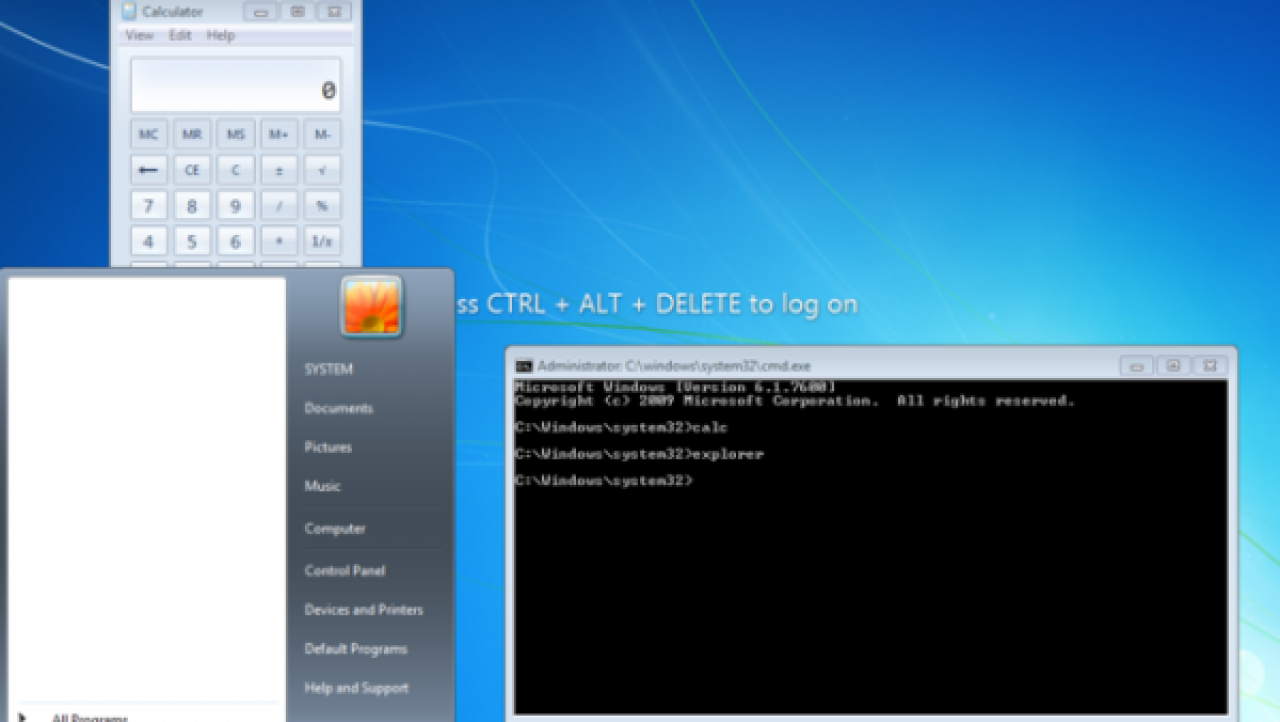1280x722 pixels.
Task: Click the MS memory store key
Action: pyautogui.click(x=236, y=134)
